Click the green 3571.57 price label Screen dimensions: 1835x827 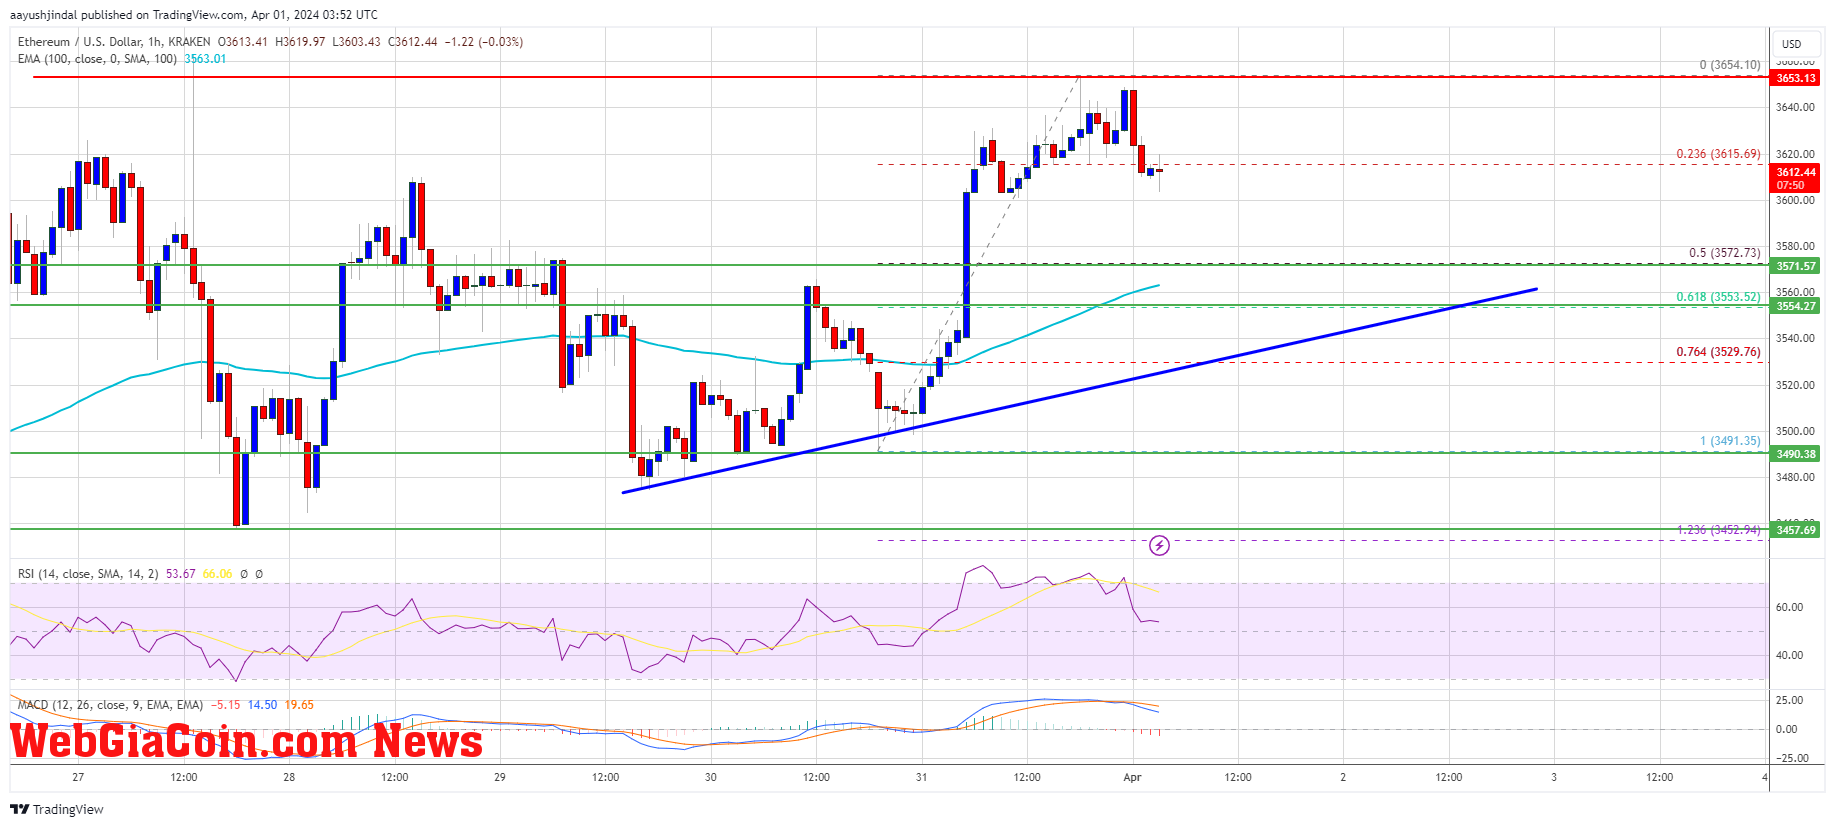(x=1795, y=266)
